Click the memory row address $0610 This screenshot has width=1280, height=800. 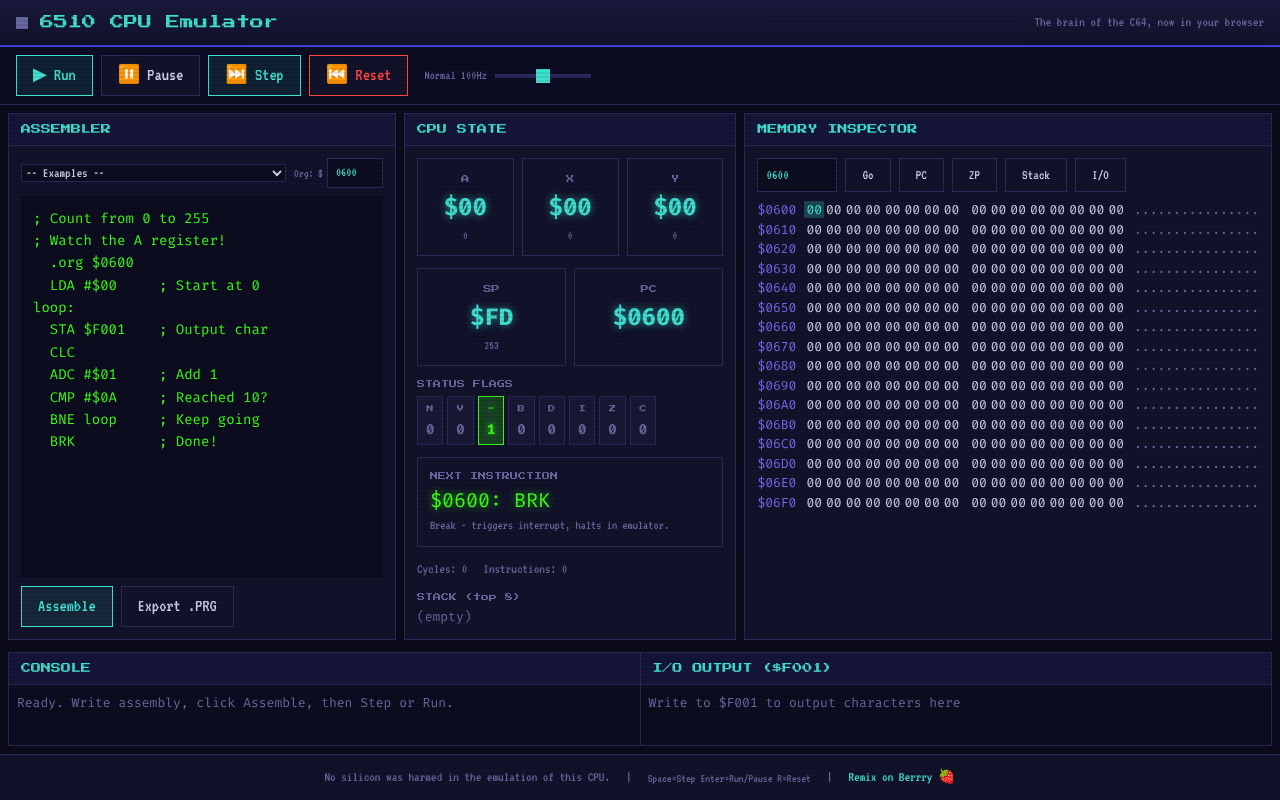click(x=777, y=230)
